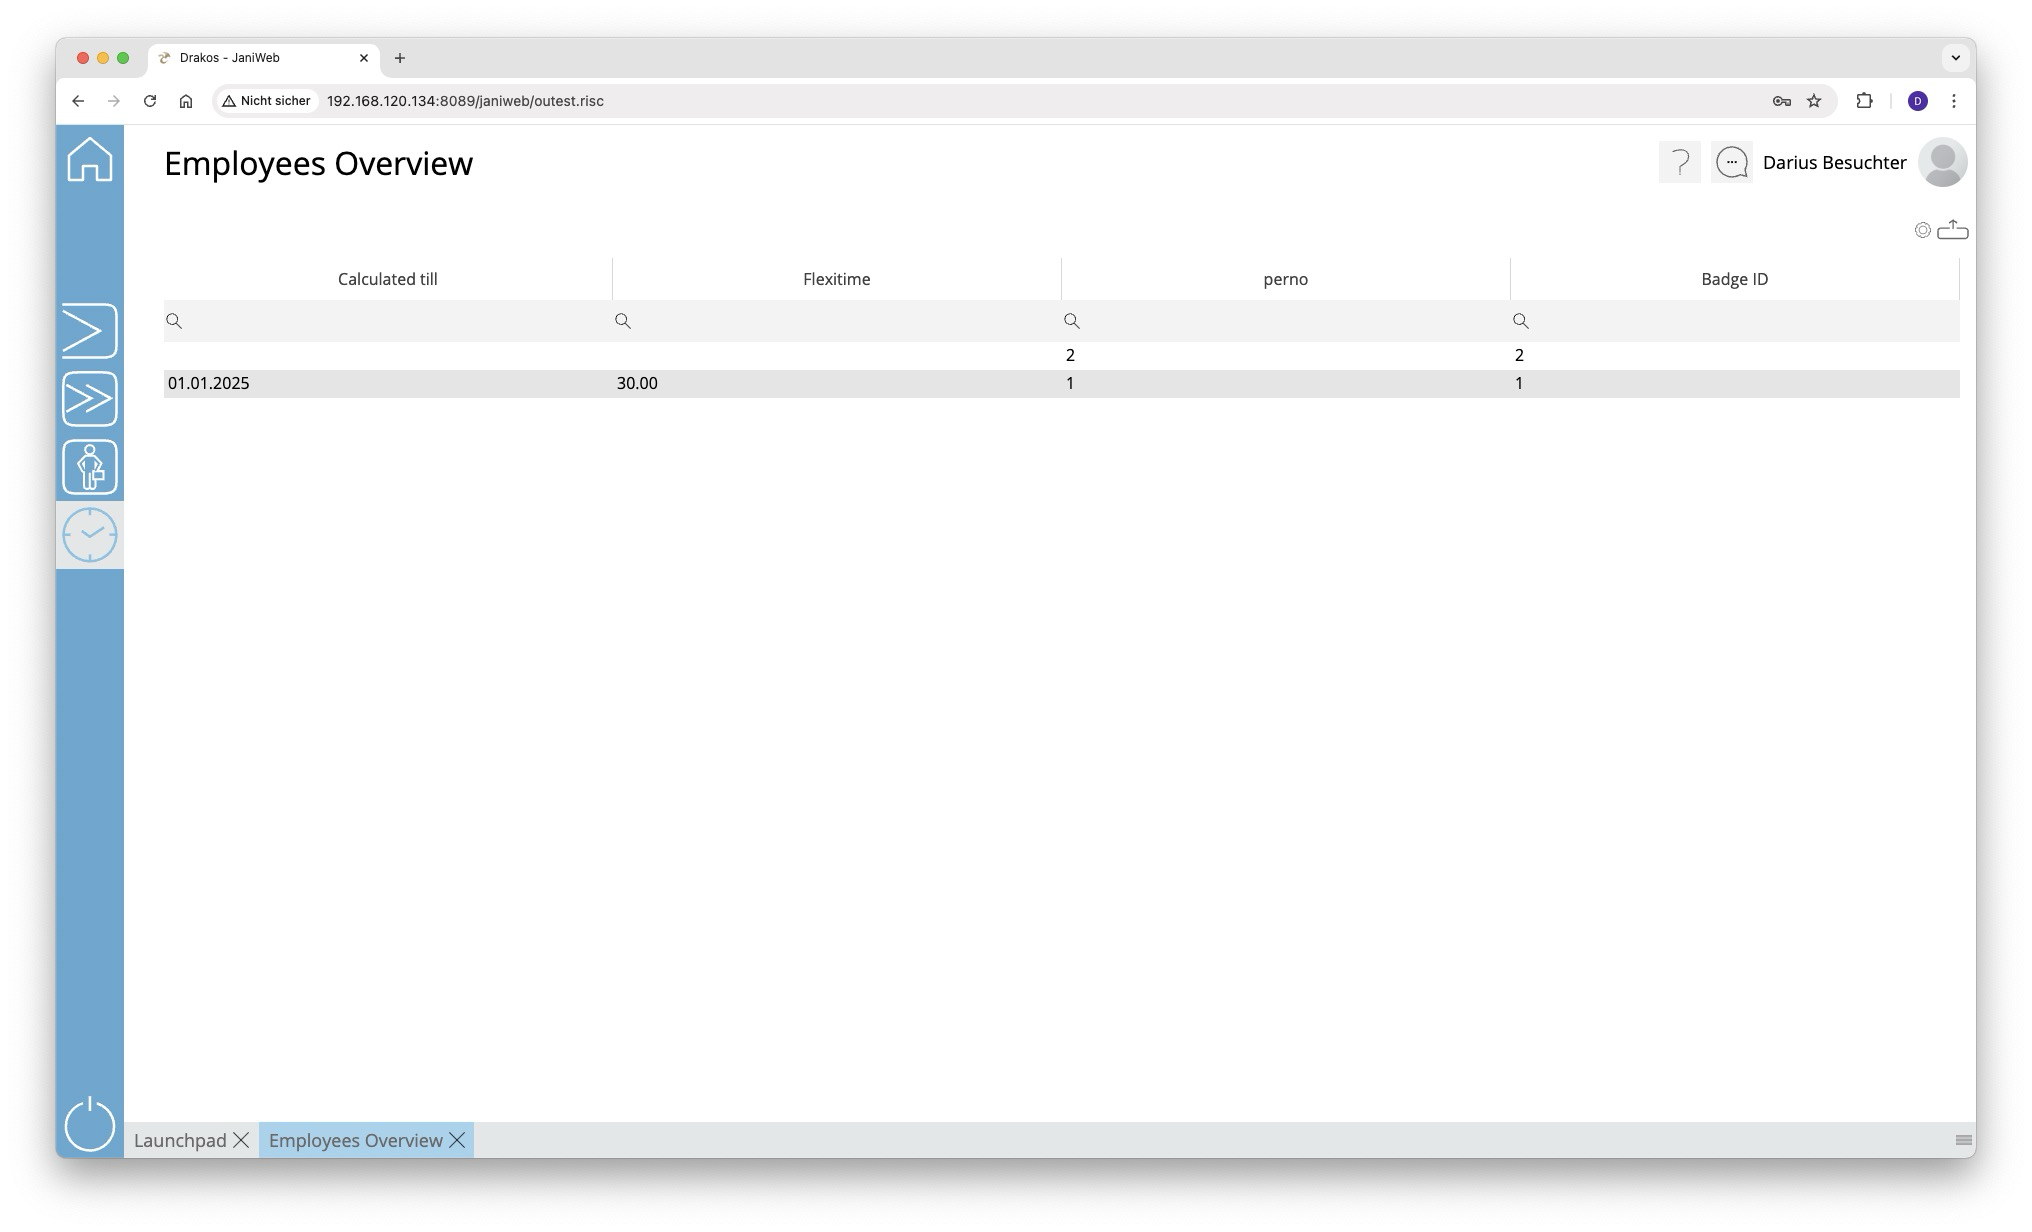This screenshot has height=1232, width=2032.
Task: Open table settings gear icon
Action: [x=1922, y=231]
